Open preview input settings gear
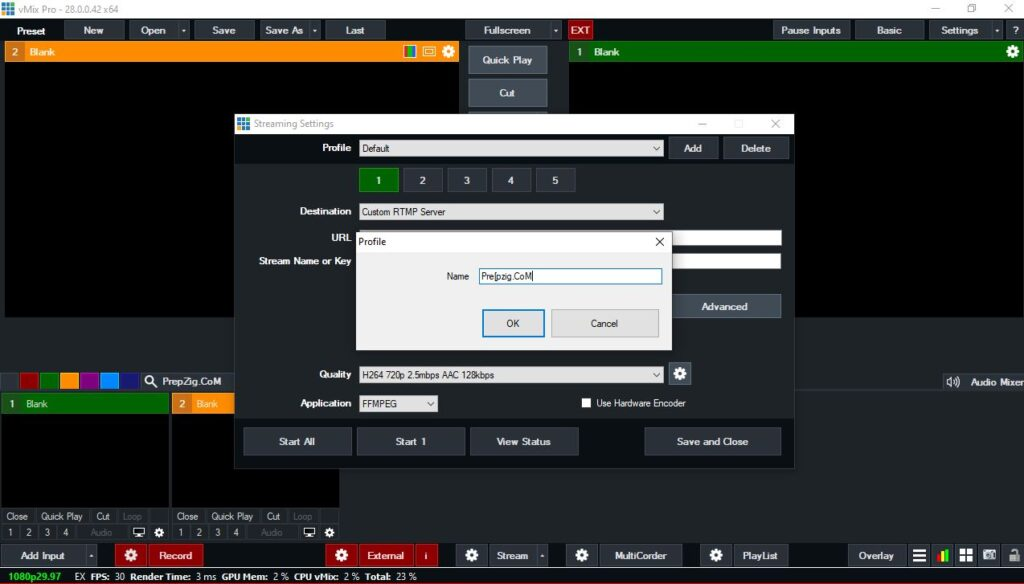This screenshot has width=1024, height=584. [x=449, y=52]
